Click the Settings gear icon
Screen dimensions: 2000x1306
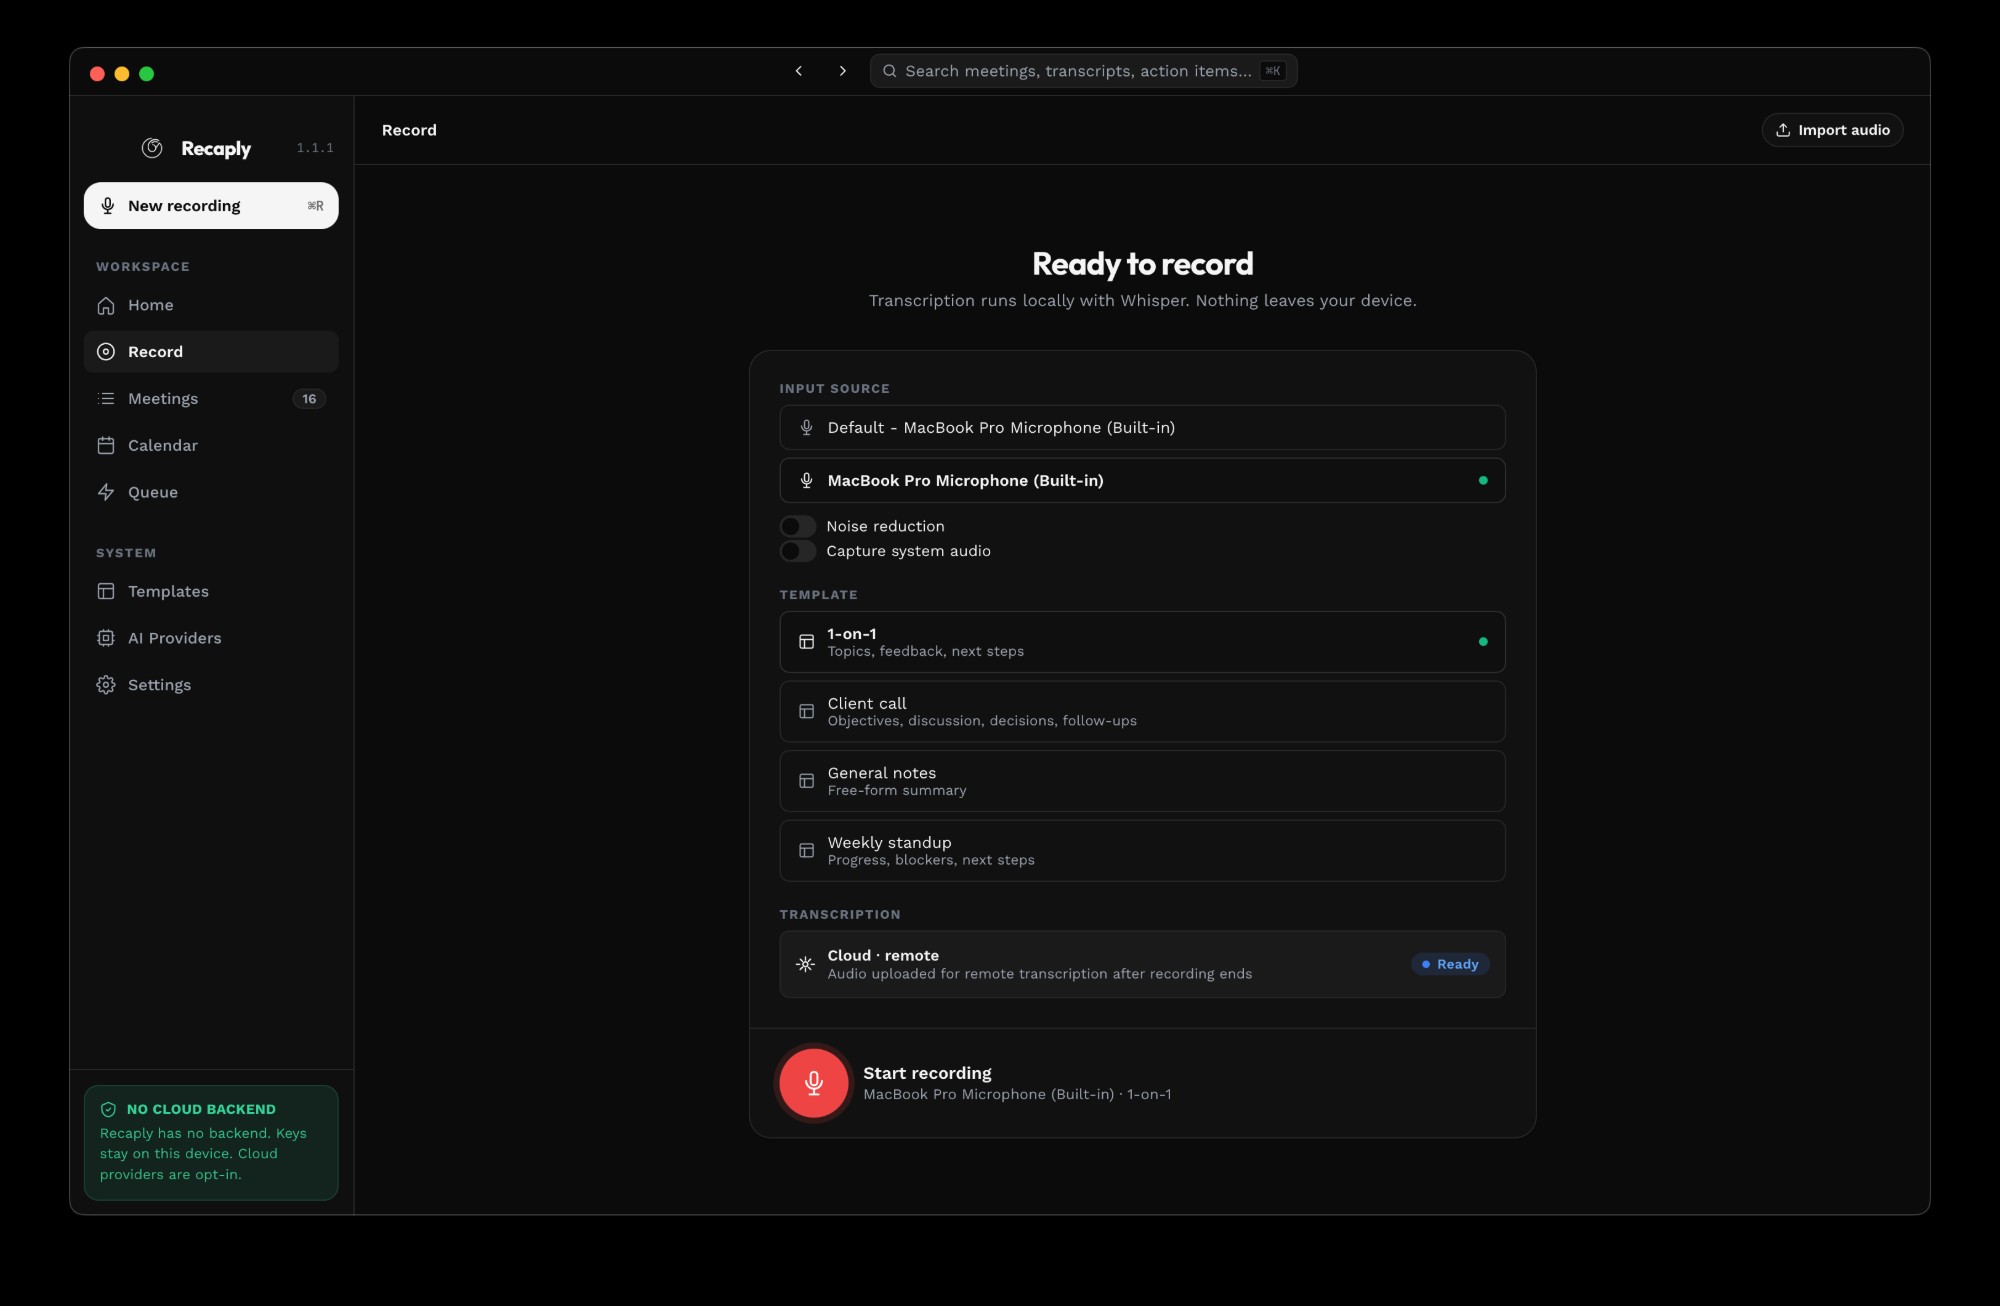point(106,685)
